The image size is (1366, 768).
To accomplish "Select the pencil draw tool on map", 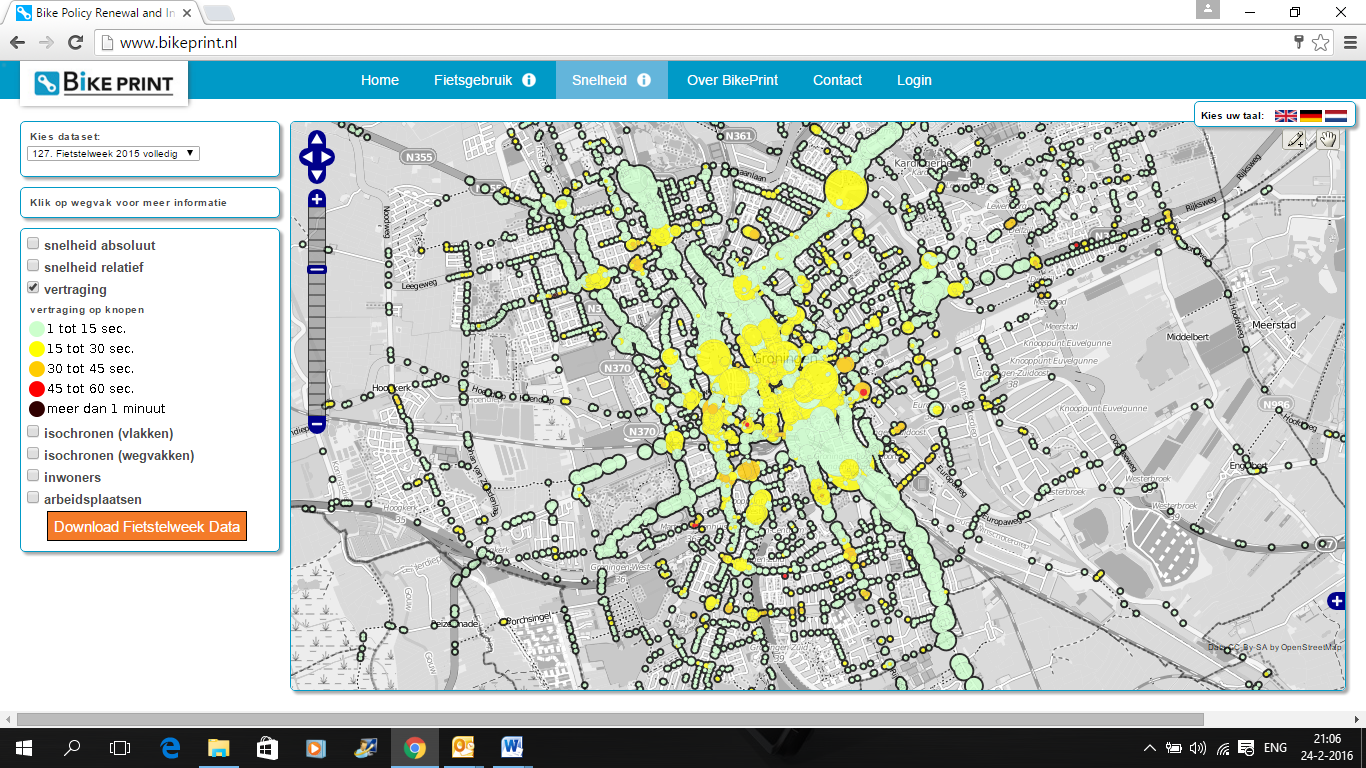I will click(x=1296, y=140).
